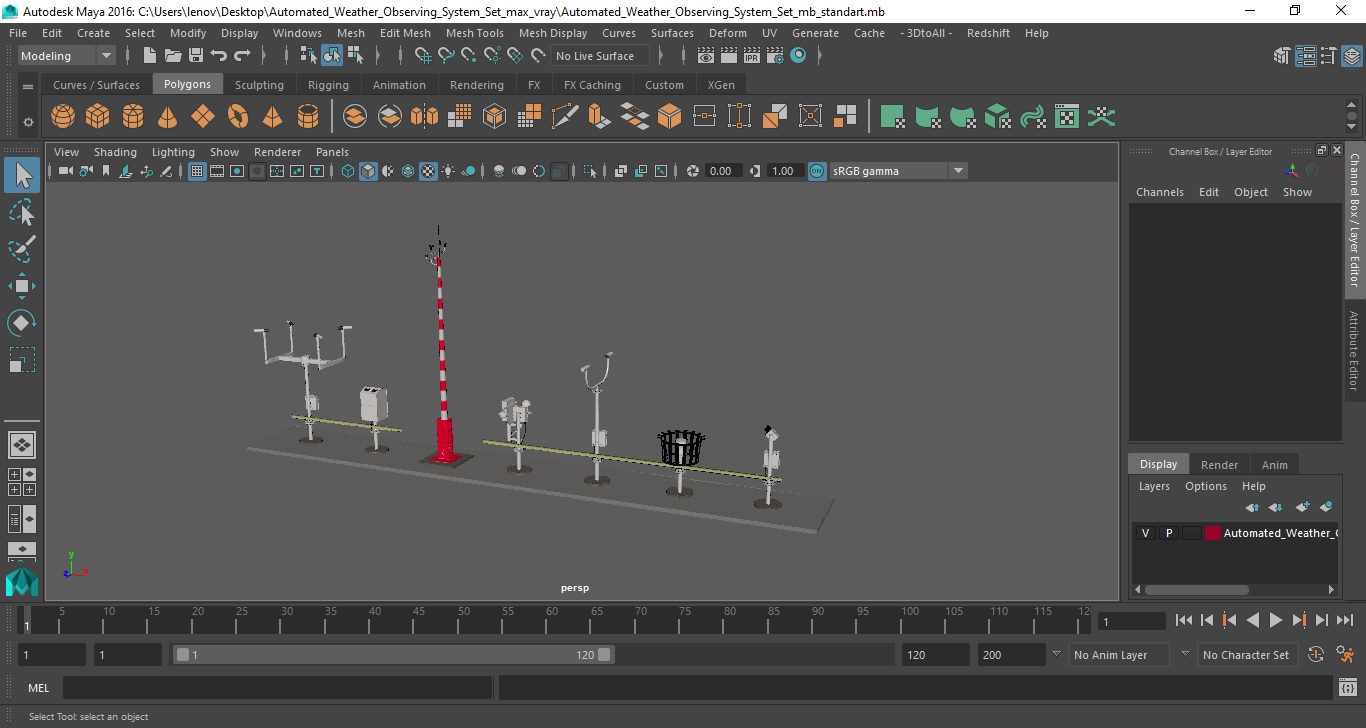Viewport: 1366px width, 728px height.
Task: Toggle layer playback P box
Action: pos(1168,533)
